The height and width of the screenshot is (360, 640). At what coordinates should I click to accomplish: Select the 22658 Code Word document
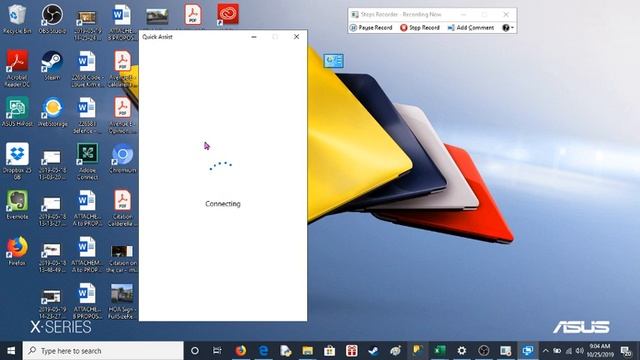tap(87, 69)
